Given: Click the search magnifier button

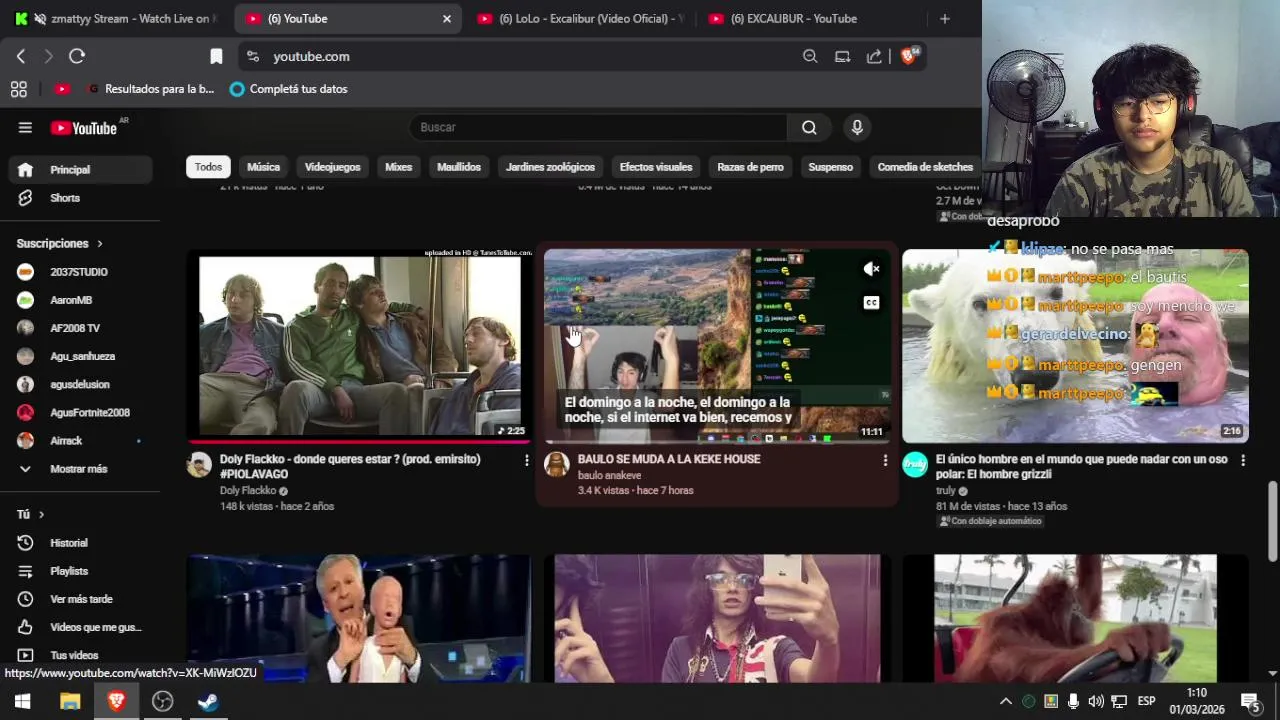Looking at the screenshot, I should coord(809,127).
